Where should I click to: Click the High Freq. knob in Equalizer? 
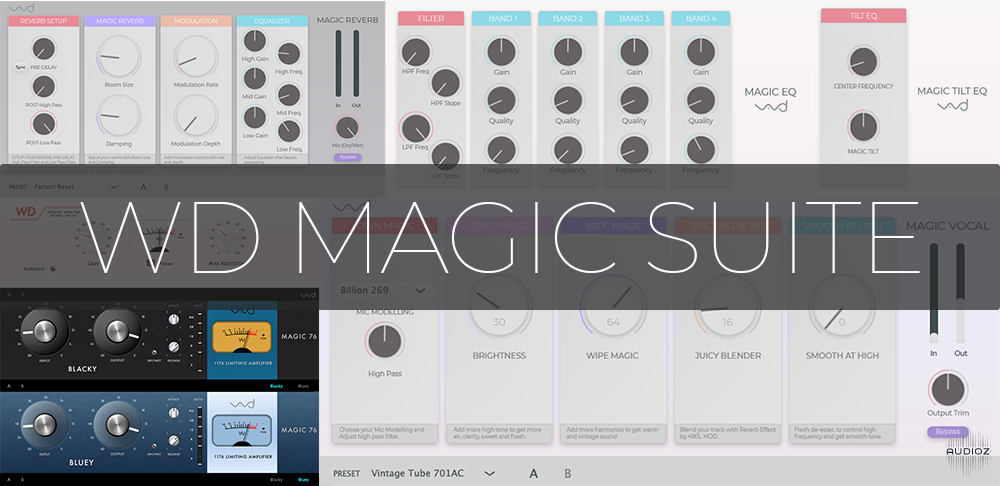coord(289,54)
